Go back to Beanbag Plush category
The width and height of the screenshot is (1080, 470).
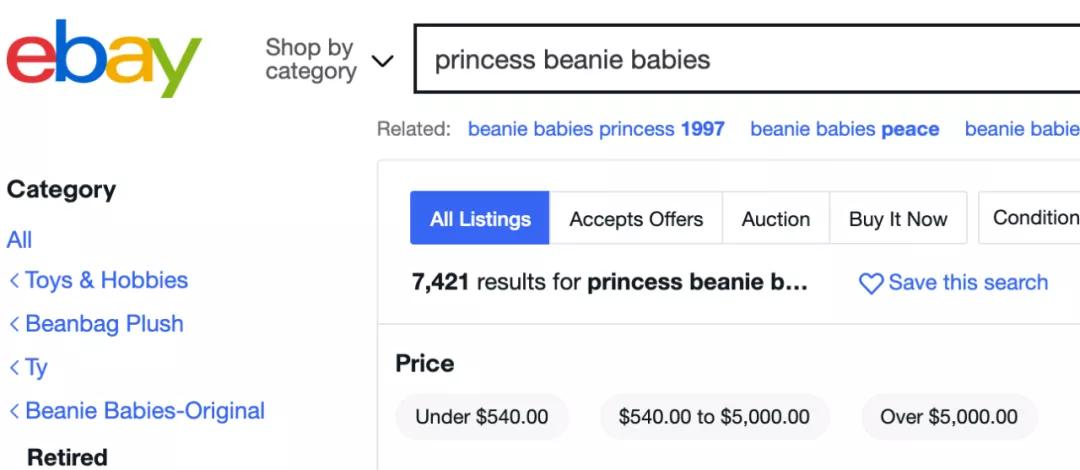click(x=104, y=324)
